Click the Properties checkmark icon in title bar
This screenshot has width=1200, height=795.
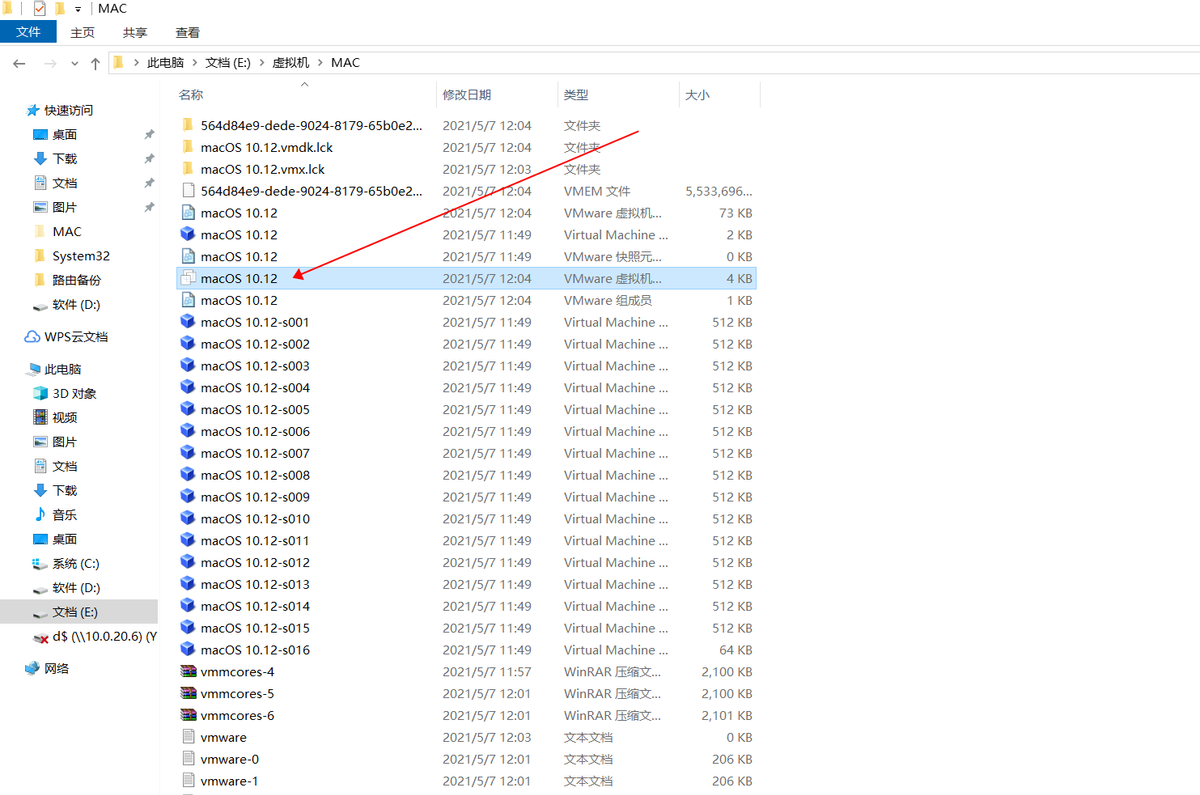39,9
